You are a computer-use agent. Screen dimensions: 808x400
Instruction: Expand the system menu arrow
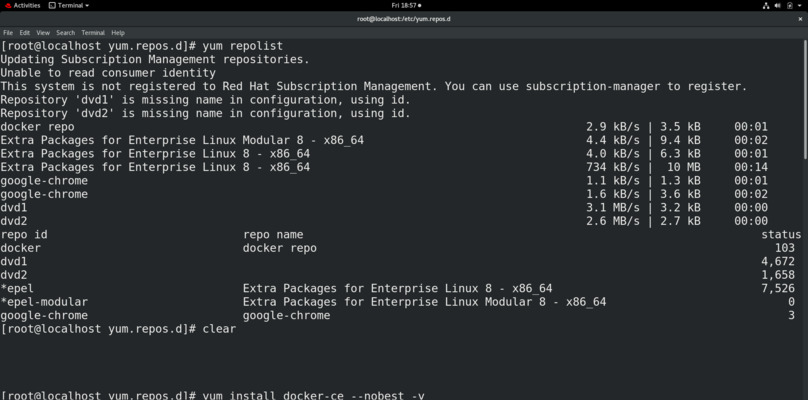(800, 5)
